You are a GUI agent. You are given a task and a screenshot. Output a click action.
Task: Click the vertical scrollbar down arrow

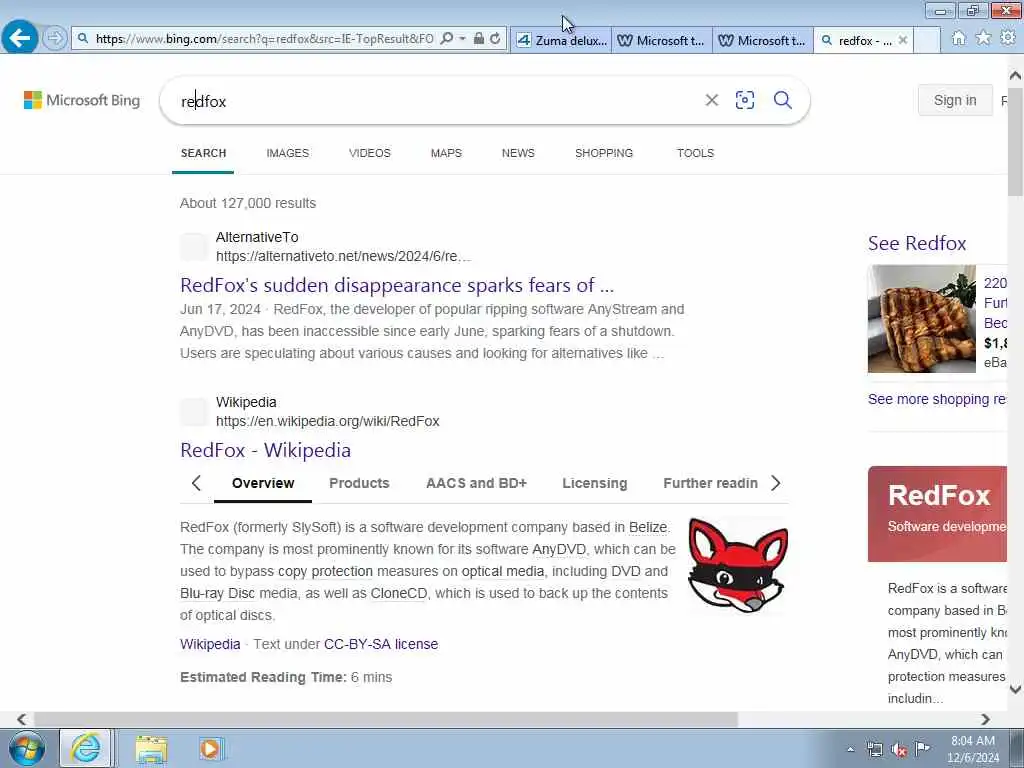click(1015, 689)
